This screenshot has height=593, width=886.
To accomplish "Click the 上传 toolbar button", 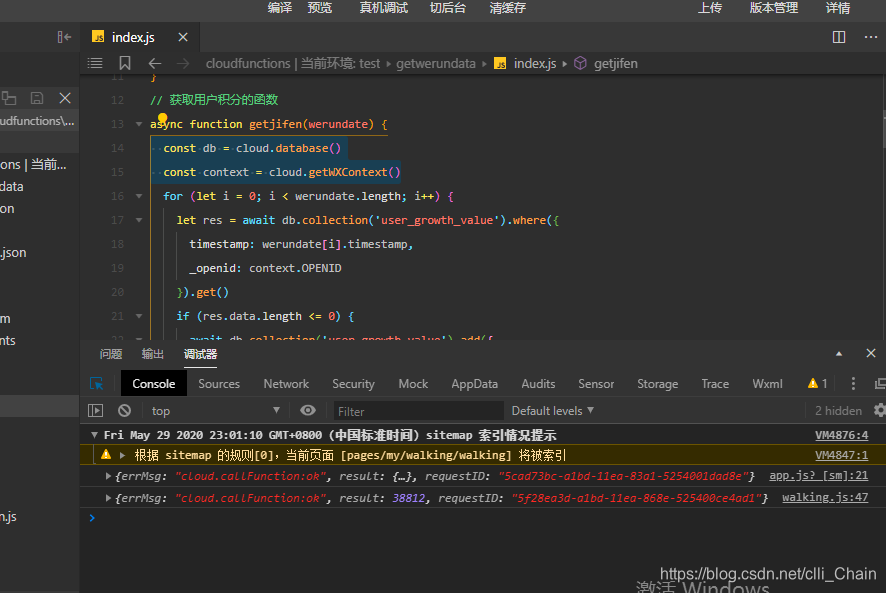I will [x=710, y=8].
